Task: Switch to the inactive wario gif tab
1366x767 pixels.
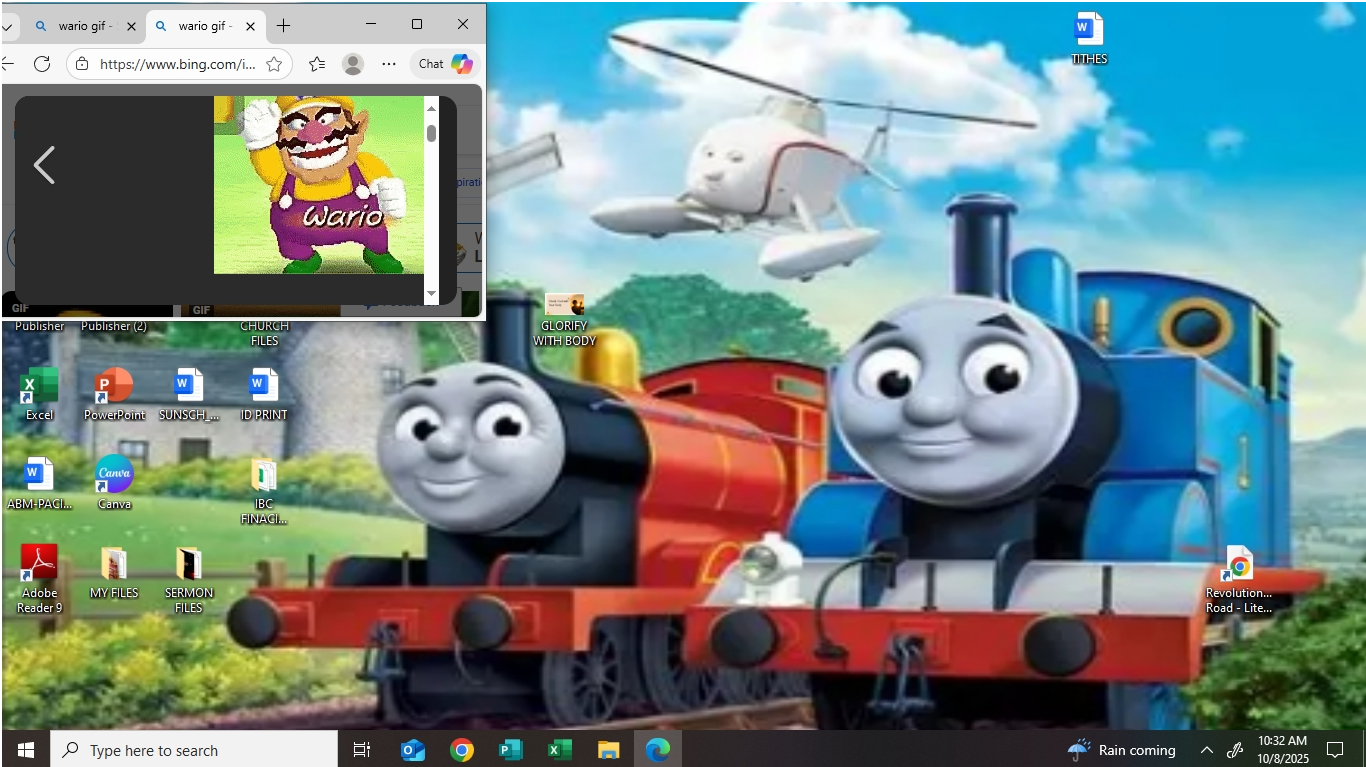Action: coord(85,26)
